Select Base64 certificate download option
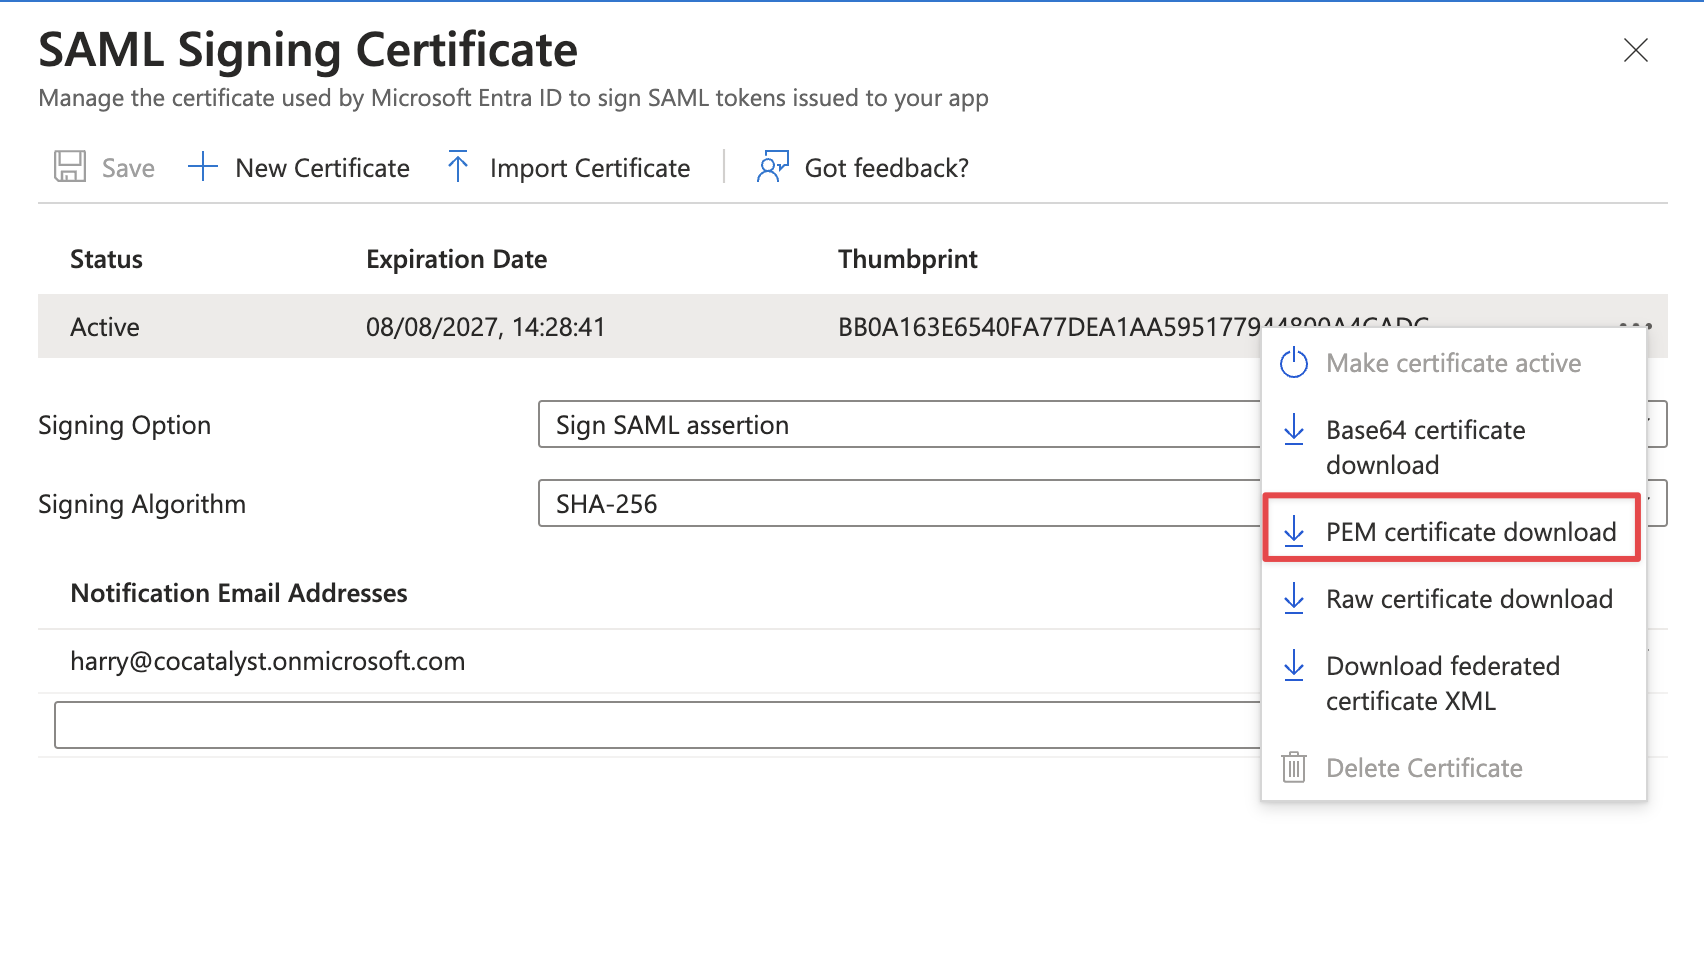Viewport: 1704px width, 956px height. pos(1425,447)
